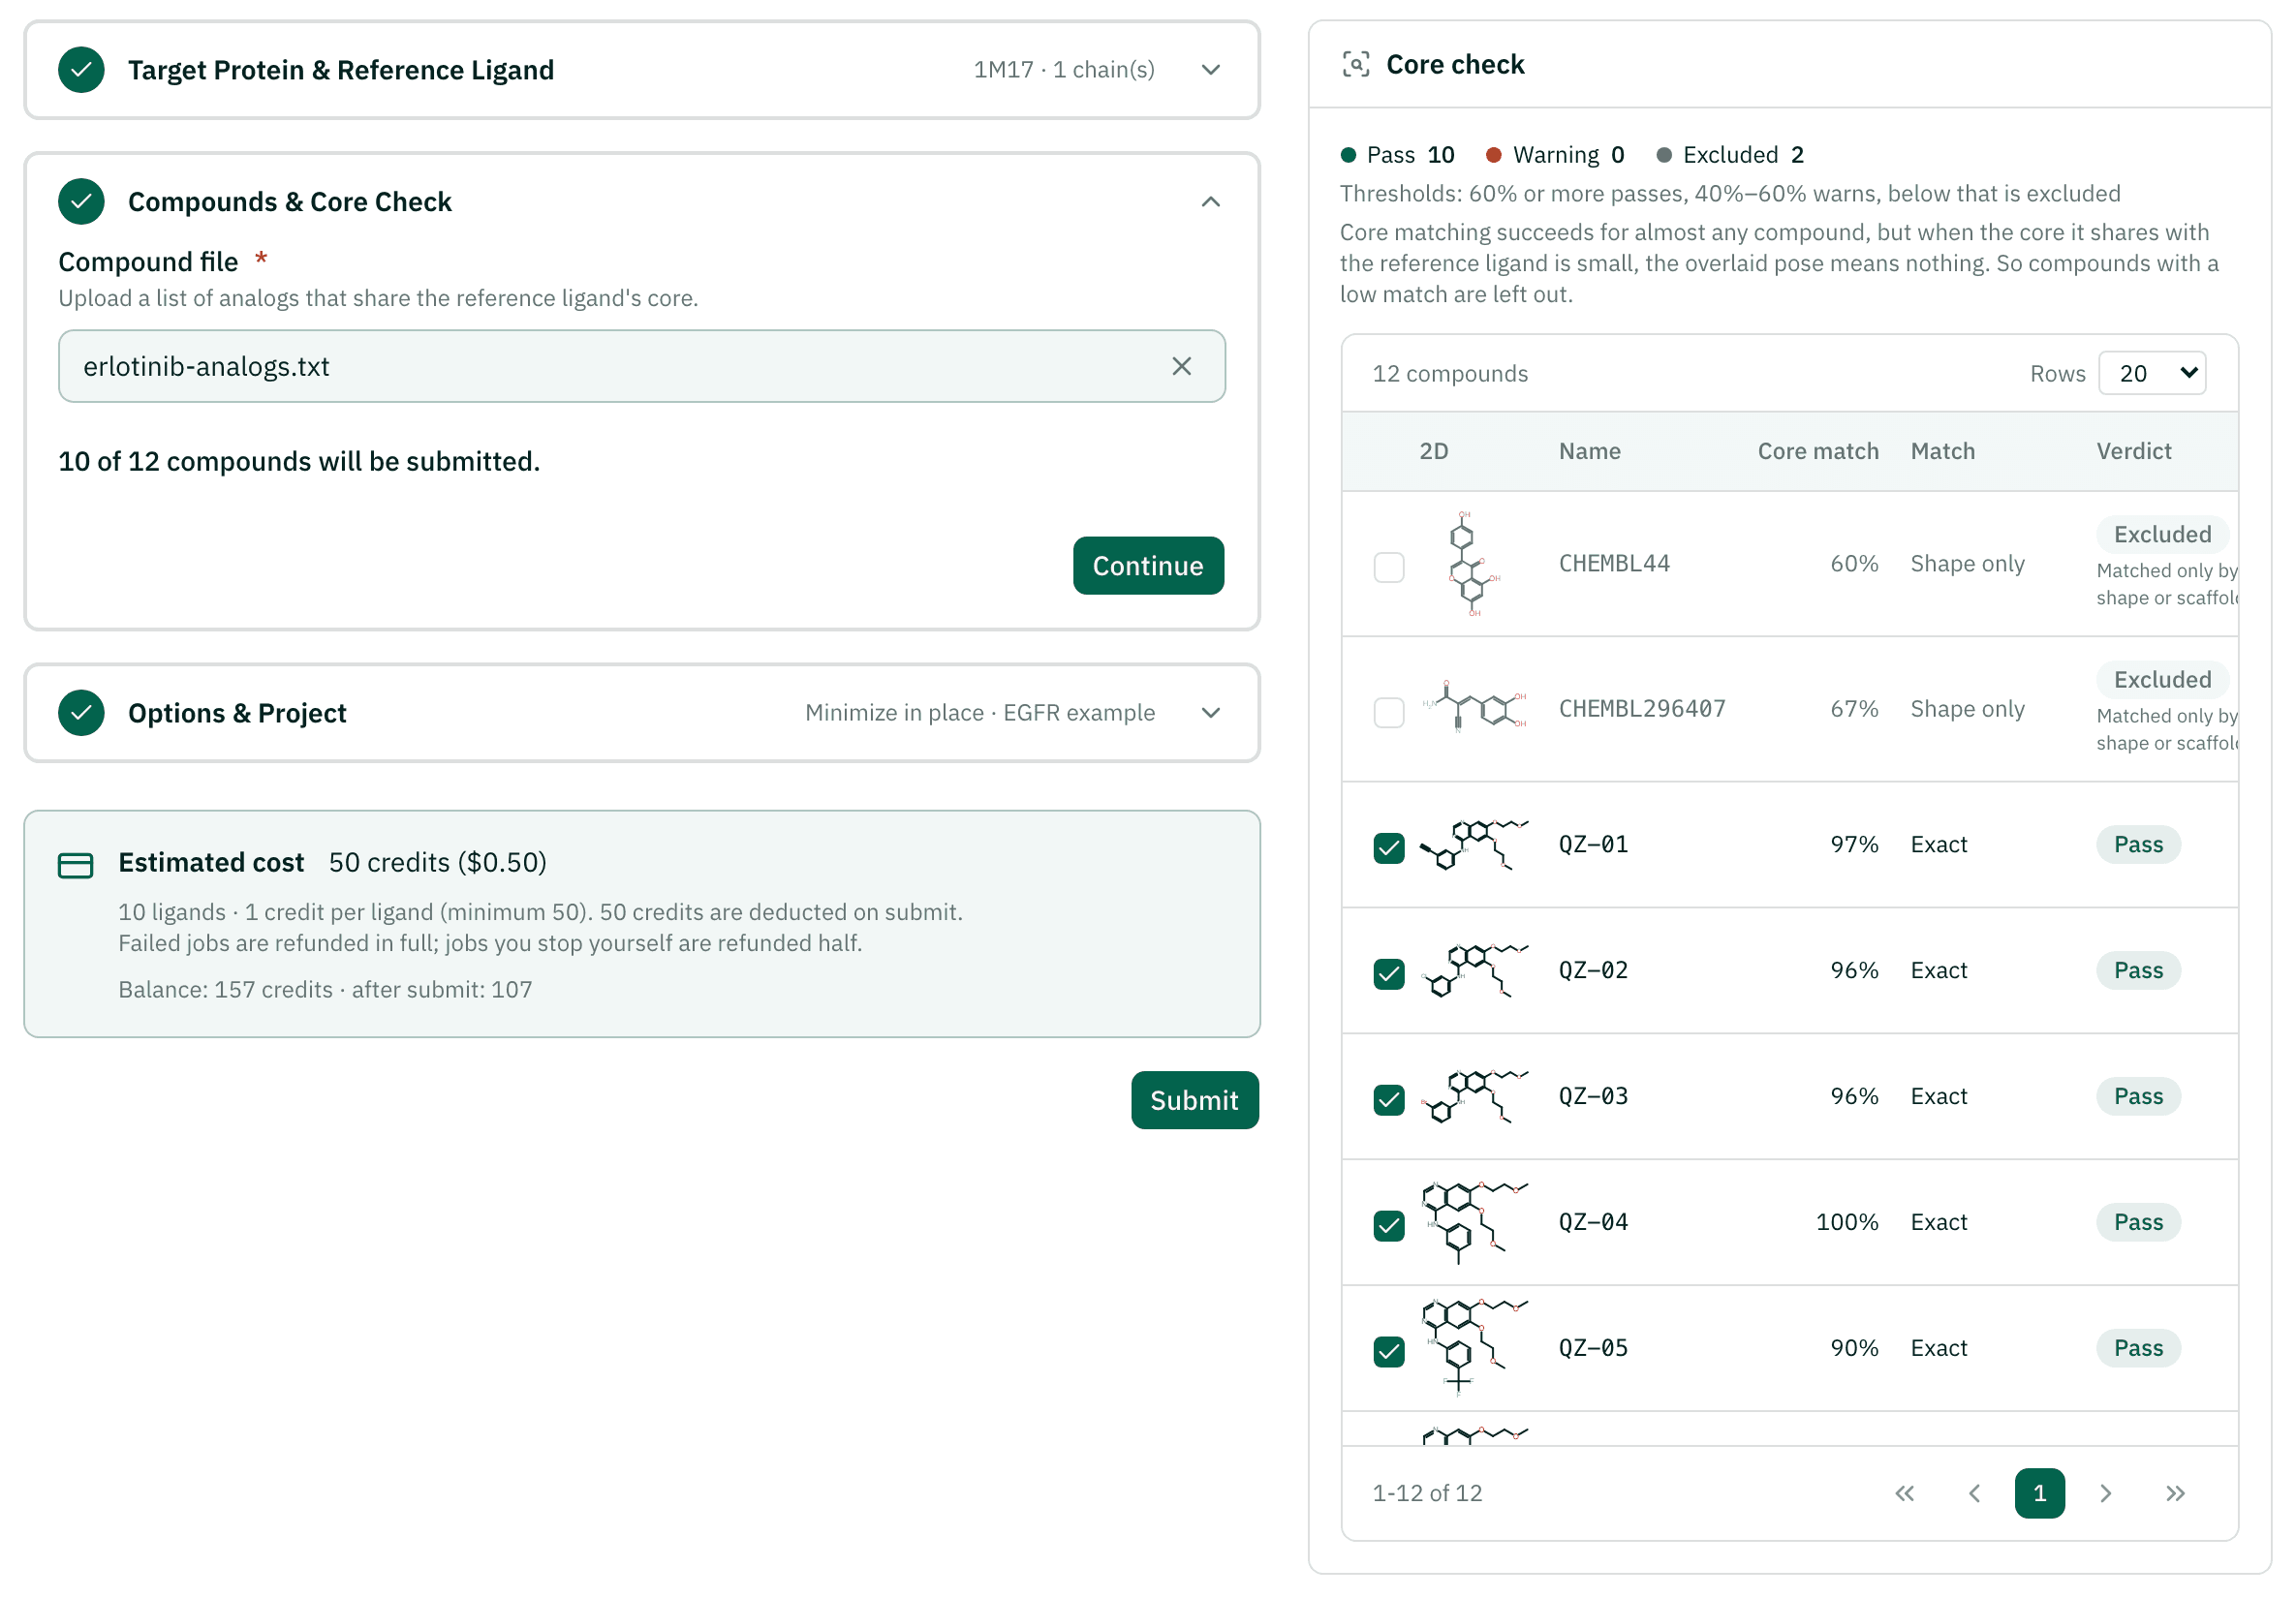Uncheck the QZ-03 compound
The image size is (2296, 1598).
pyautogui.click(x=1389, y=1100)
